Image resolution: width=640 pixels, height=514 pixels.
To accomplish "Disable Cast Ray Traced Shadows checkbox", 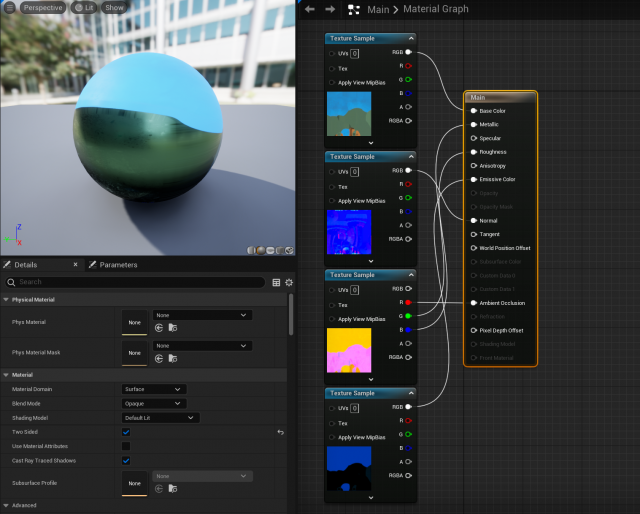I will (x=126, y=460).
